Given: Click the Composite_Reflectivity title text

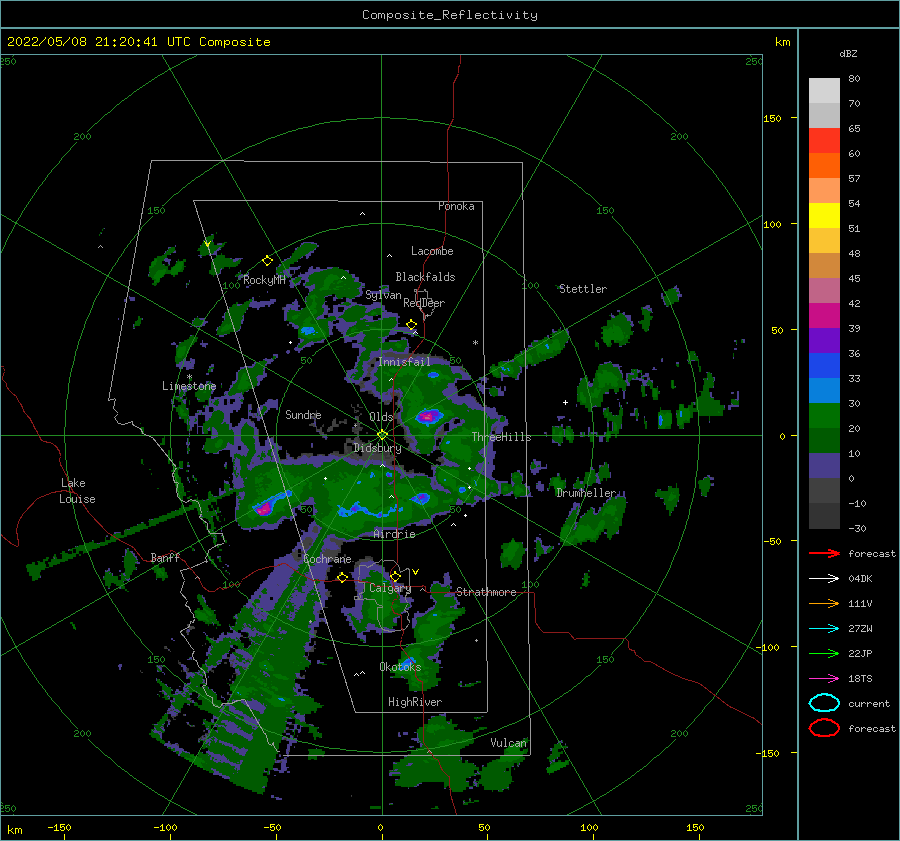Looking at the screenshot, I should click(450, 15).
